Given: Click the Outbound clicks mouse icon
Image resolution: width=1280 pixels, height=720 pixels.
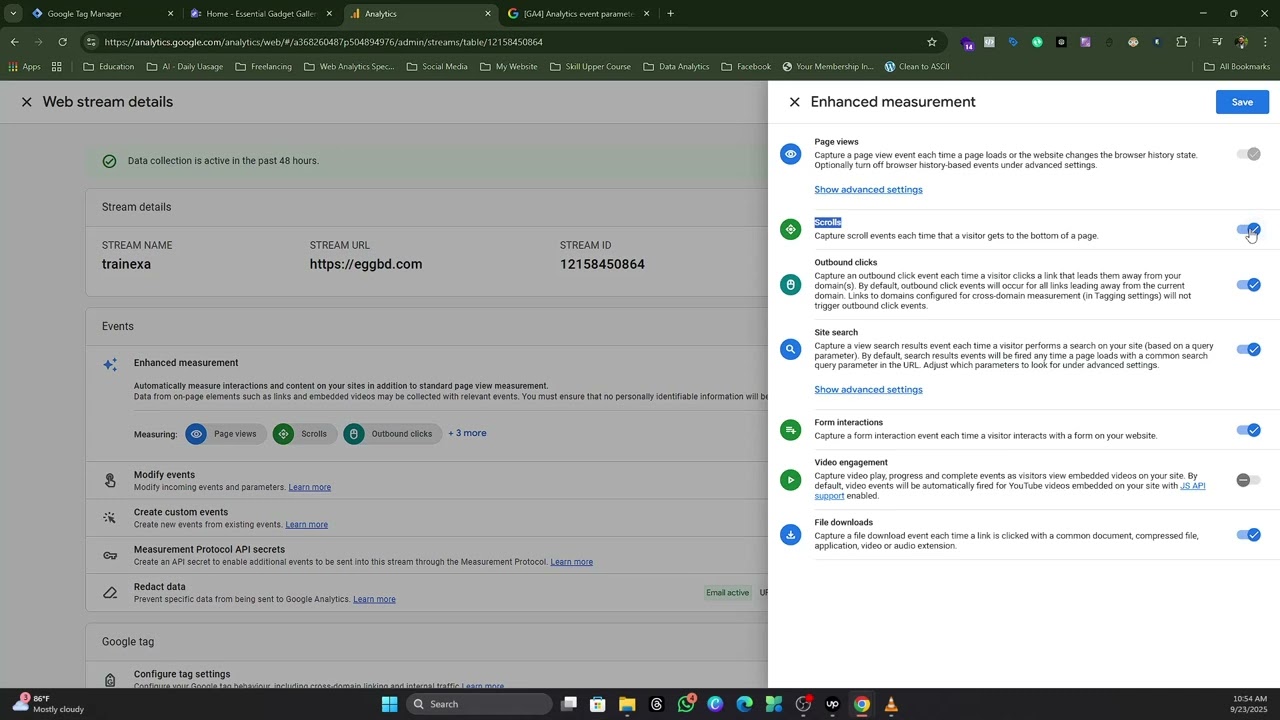Looking at the screenshot, I should [x=791, y=285].
